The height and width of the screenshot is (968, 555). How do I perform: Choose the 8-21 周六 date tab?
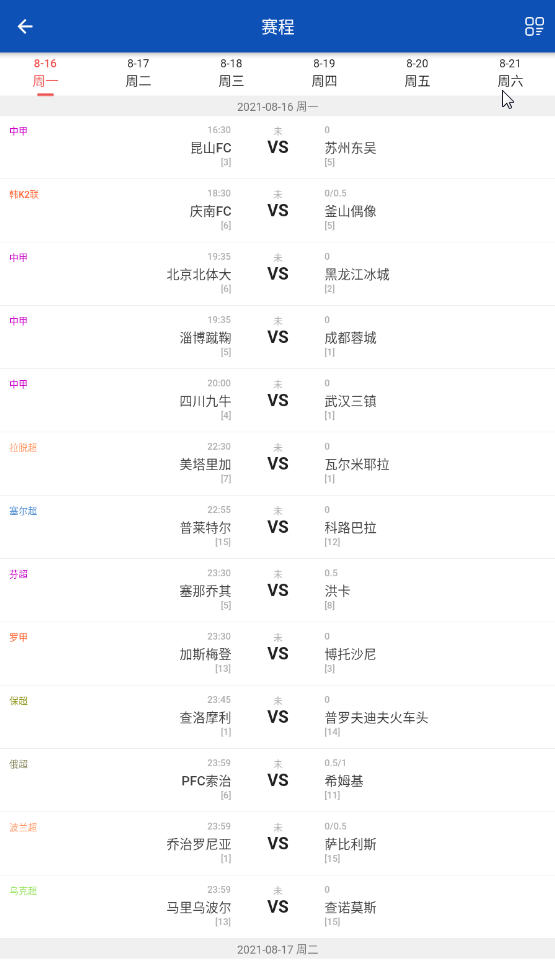[510, 73]
